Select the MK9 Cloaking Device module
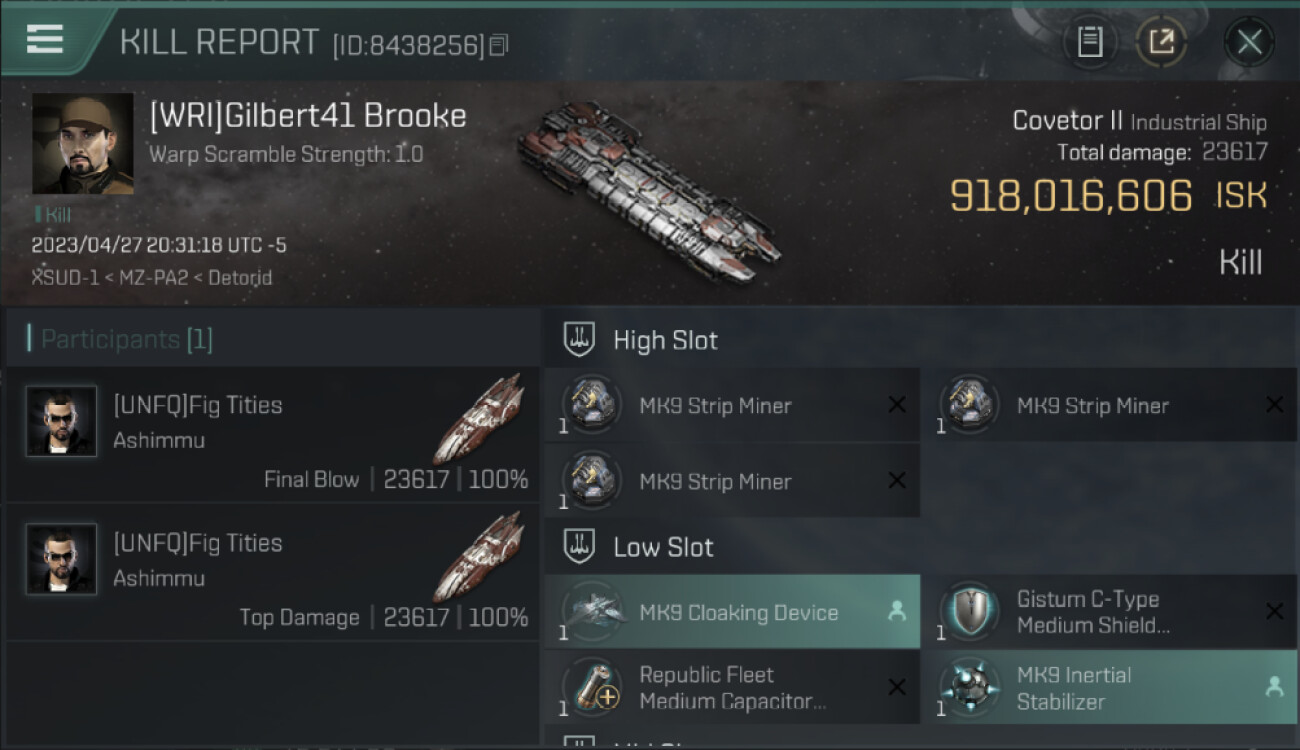Viewport: 1300px width, 750px height. point(732,611)
